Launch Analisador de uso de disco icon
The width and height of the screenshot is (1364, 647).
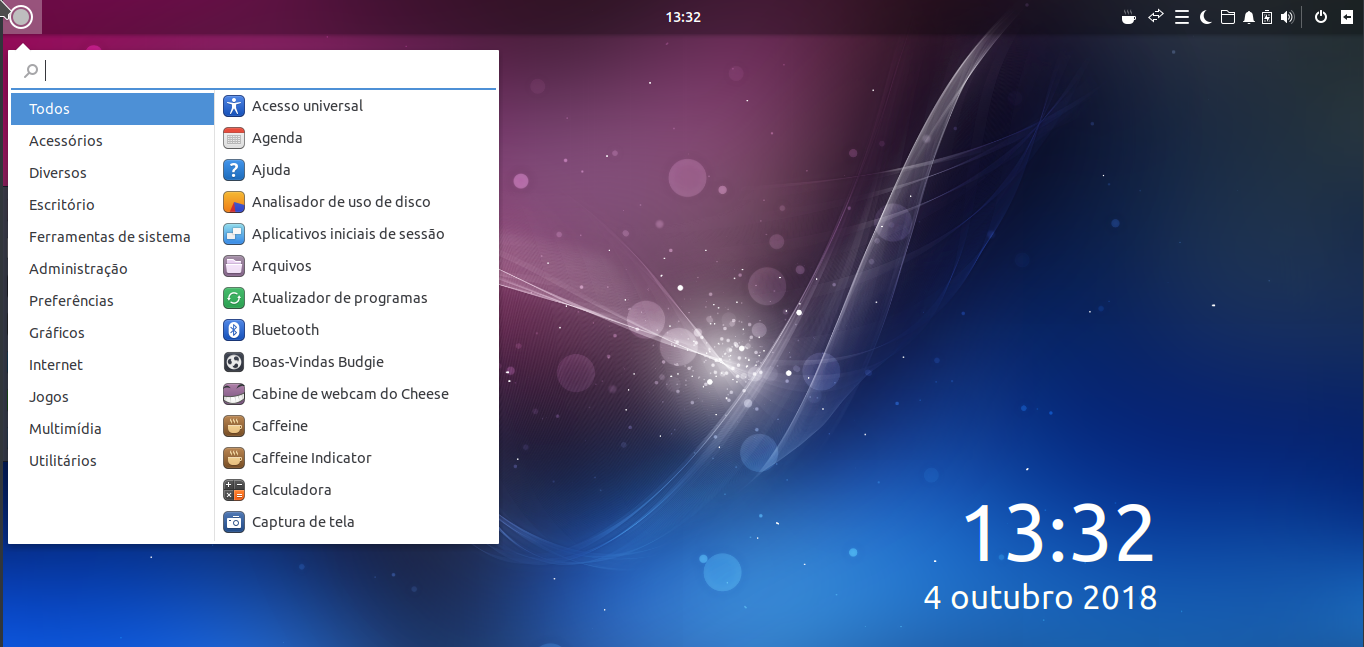tap(234, 202)
